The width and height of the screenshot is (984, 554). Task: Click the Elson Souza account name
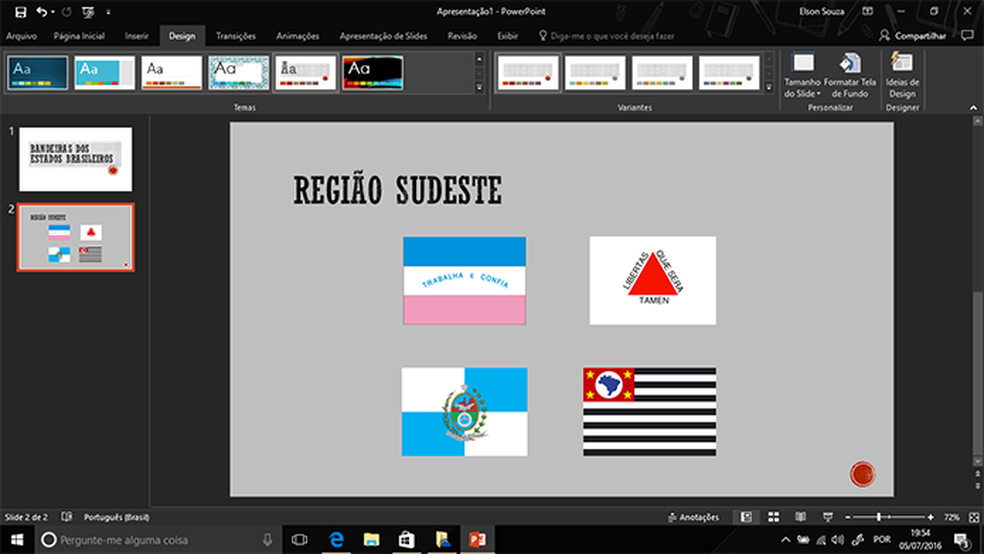pos(821,11)
